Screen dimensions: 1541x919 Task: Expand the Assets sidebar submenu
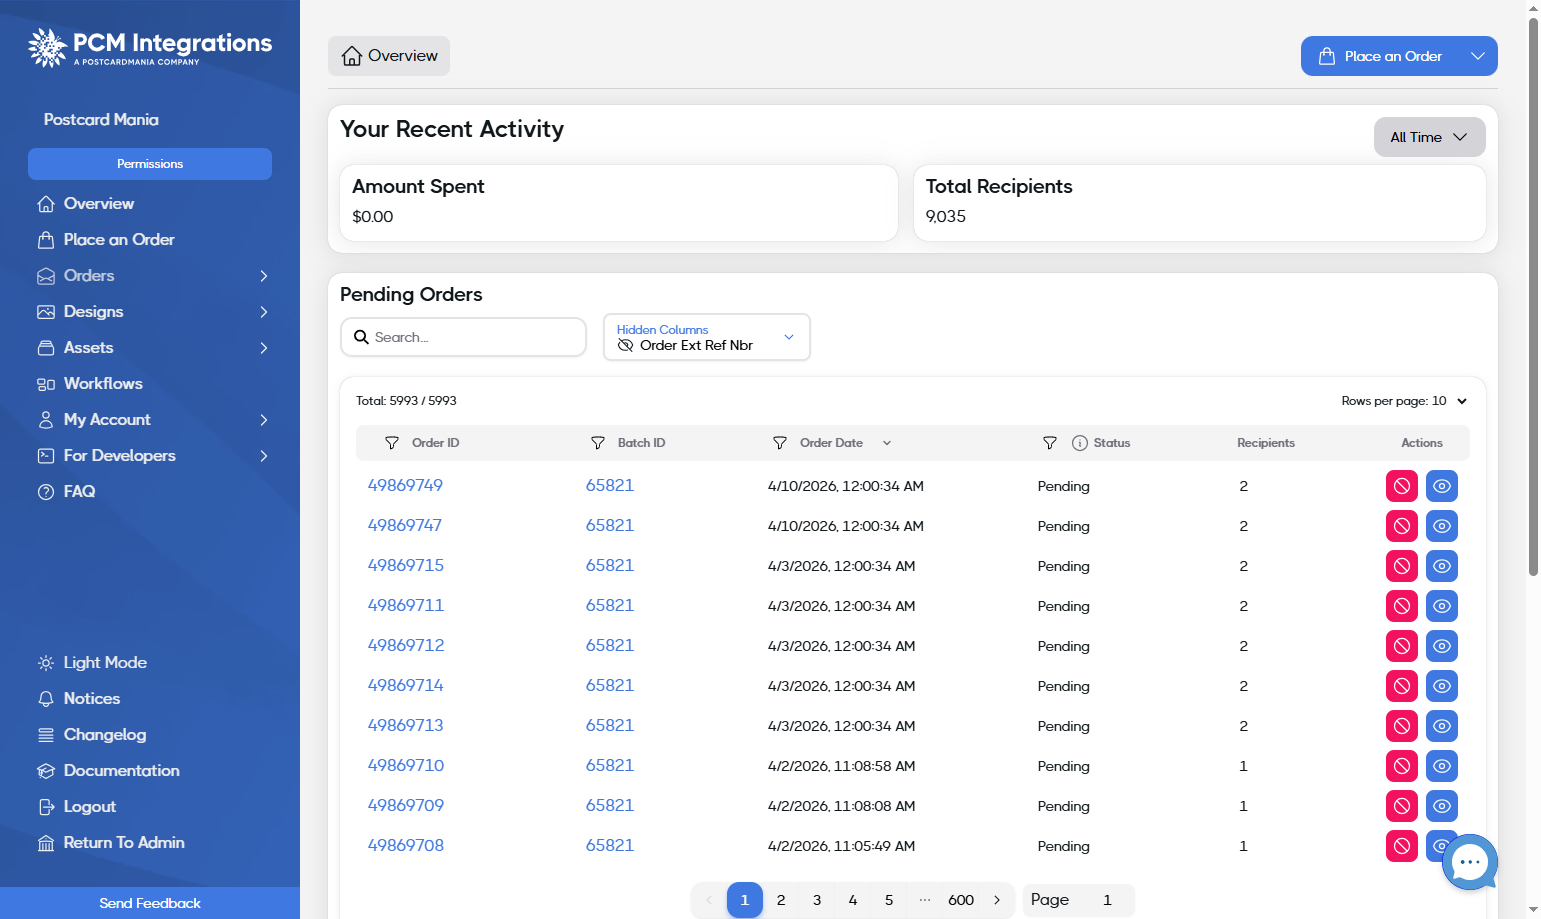264,348
